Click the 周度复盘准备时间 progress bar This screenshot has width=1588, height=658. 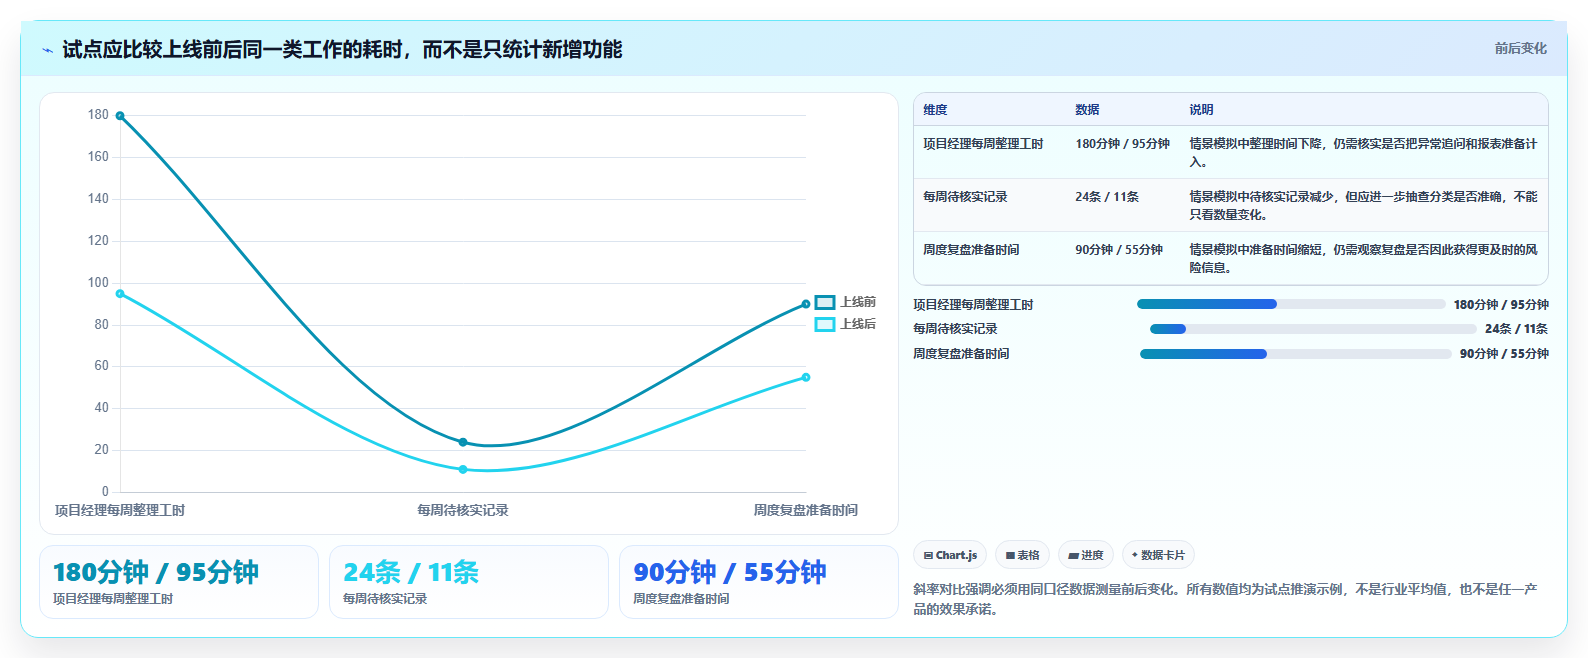1296,354
